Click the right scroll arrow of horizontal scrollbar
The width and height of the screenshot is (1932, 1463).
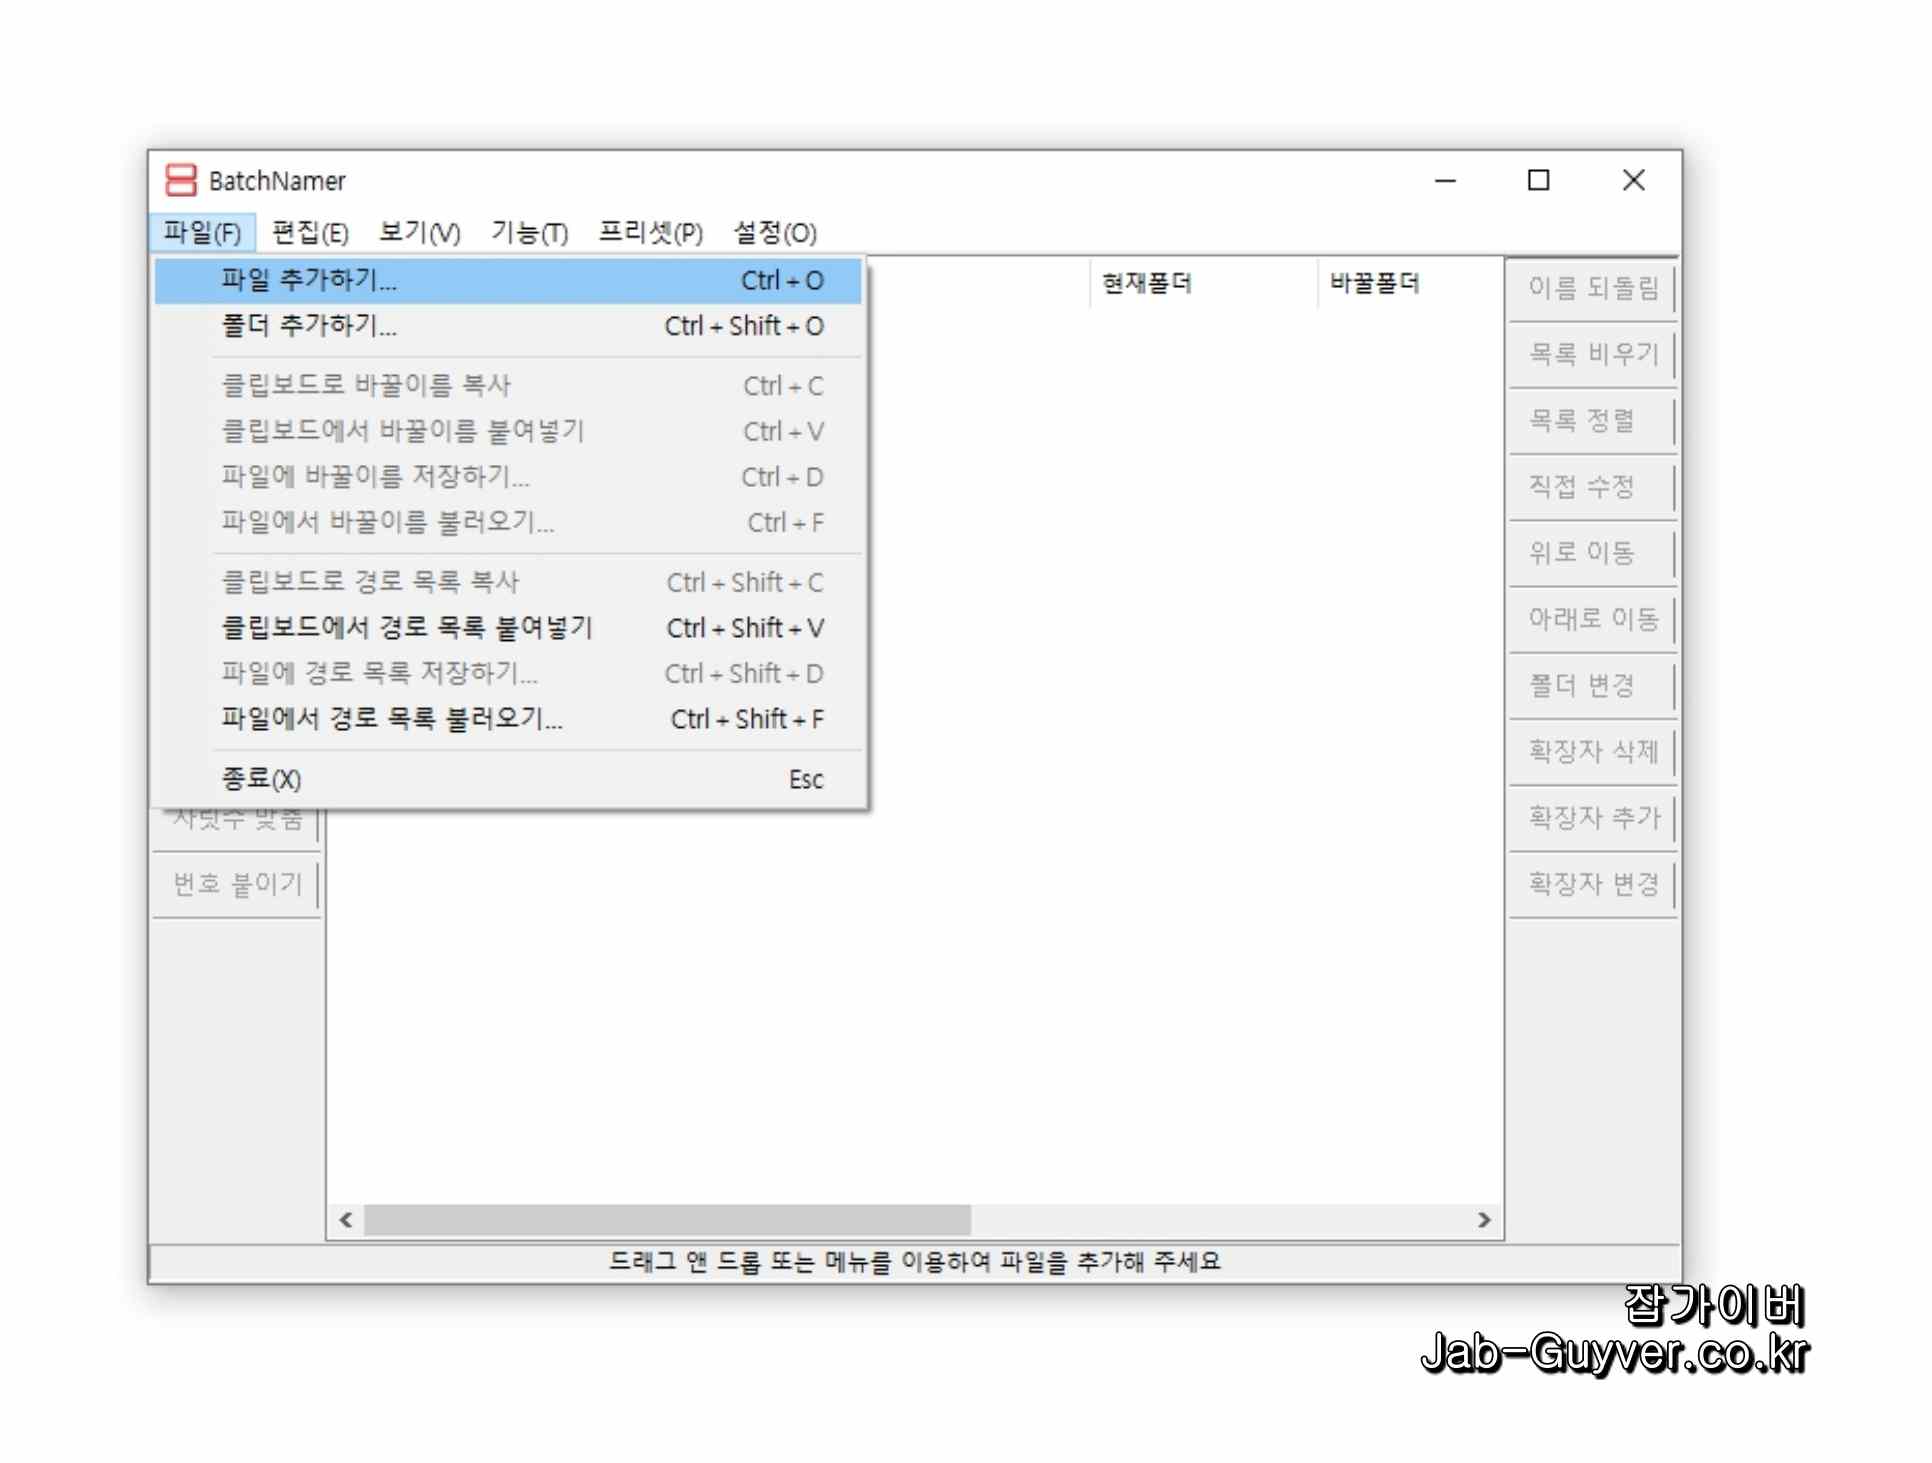1484,1220
